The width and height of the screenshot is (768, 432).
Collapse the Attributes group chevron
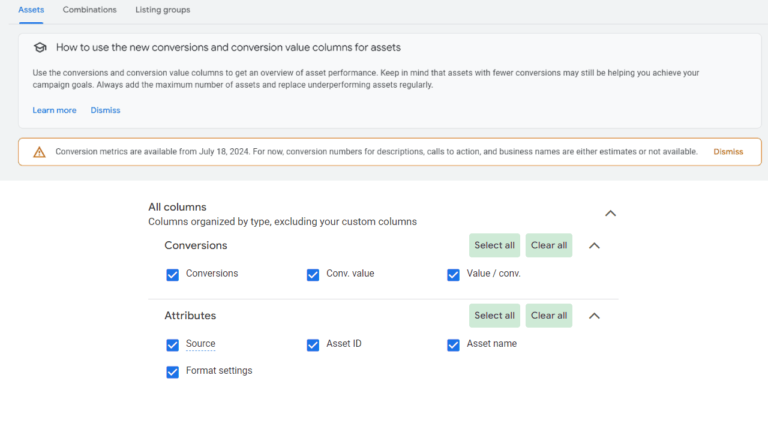[594, 316]
